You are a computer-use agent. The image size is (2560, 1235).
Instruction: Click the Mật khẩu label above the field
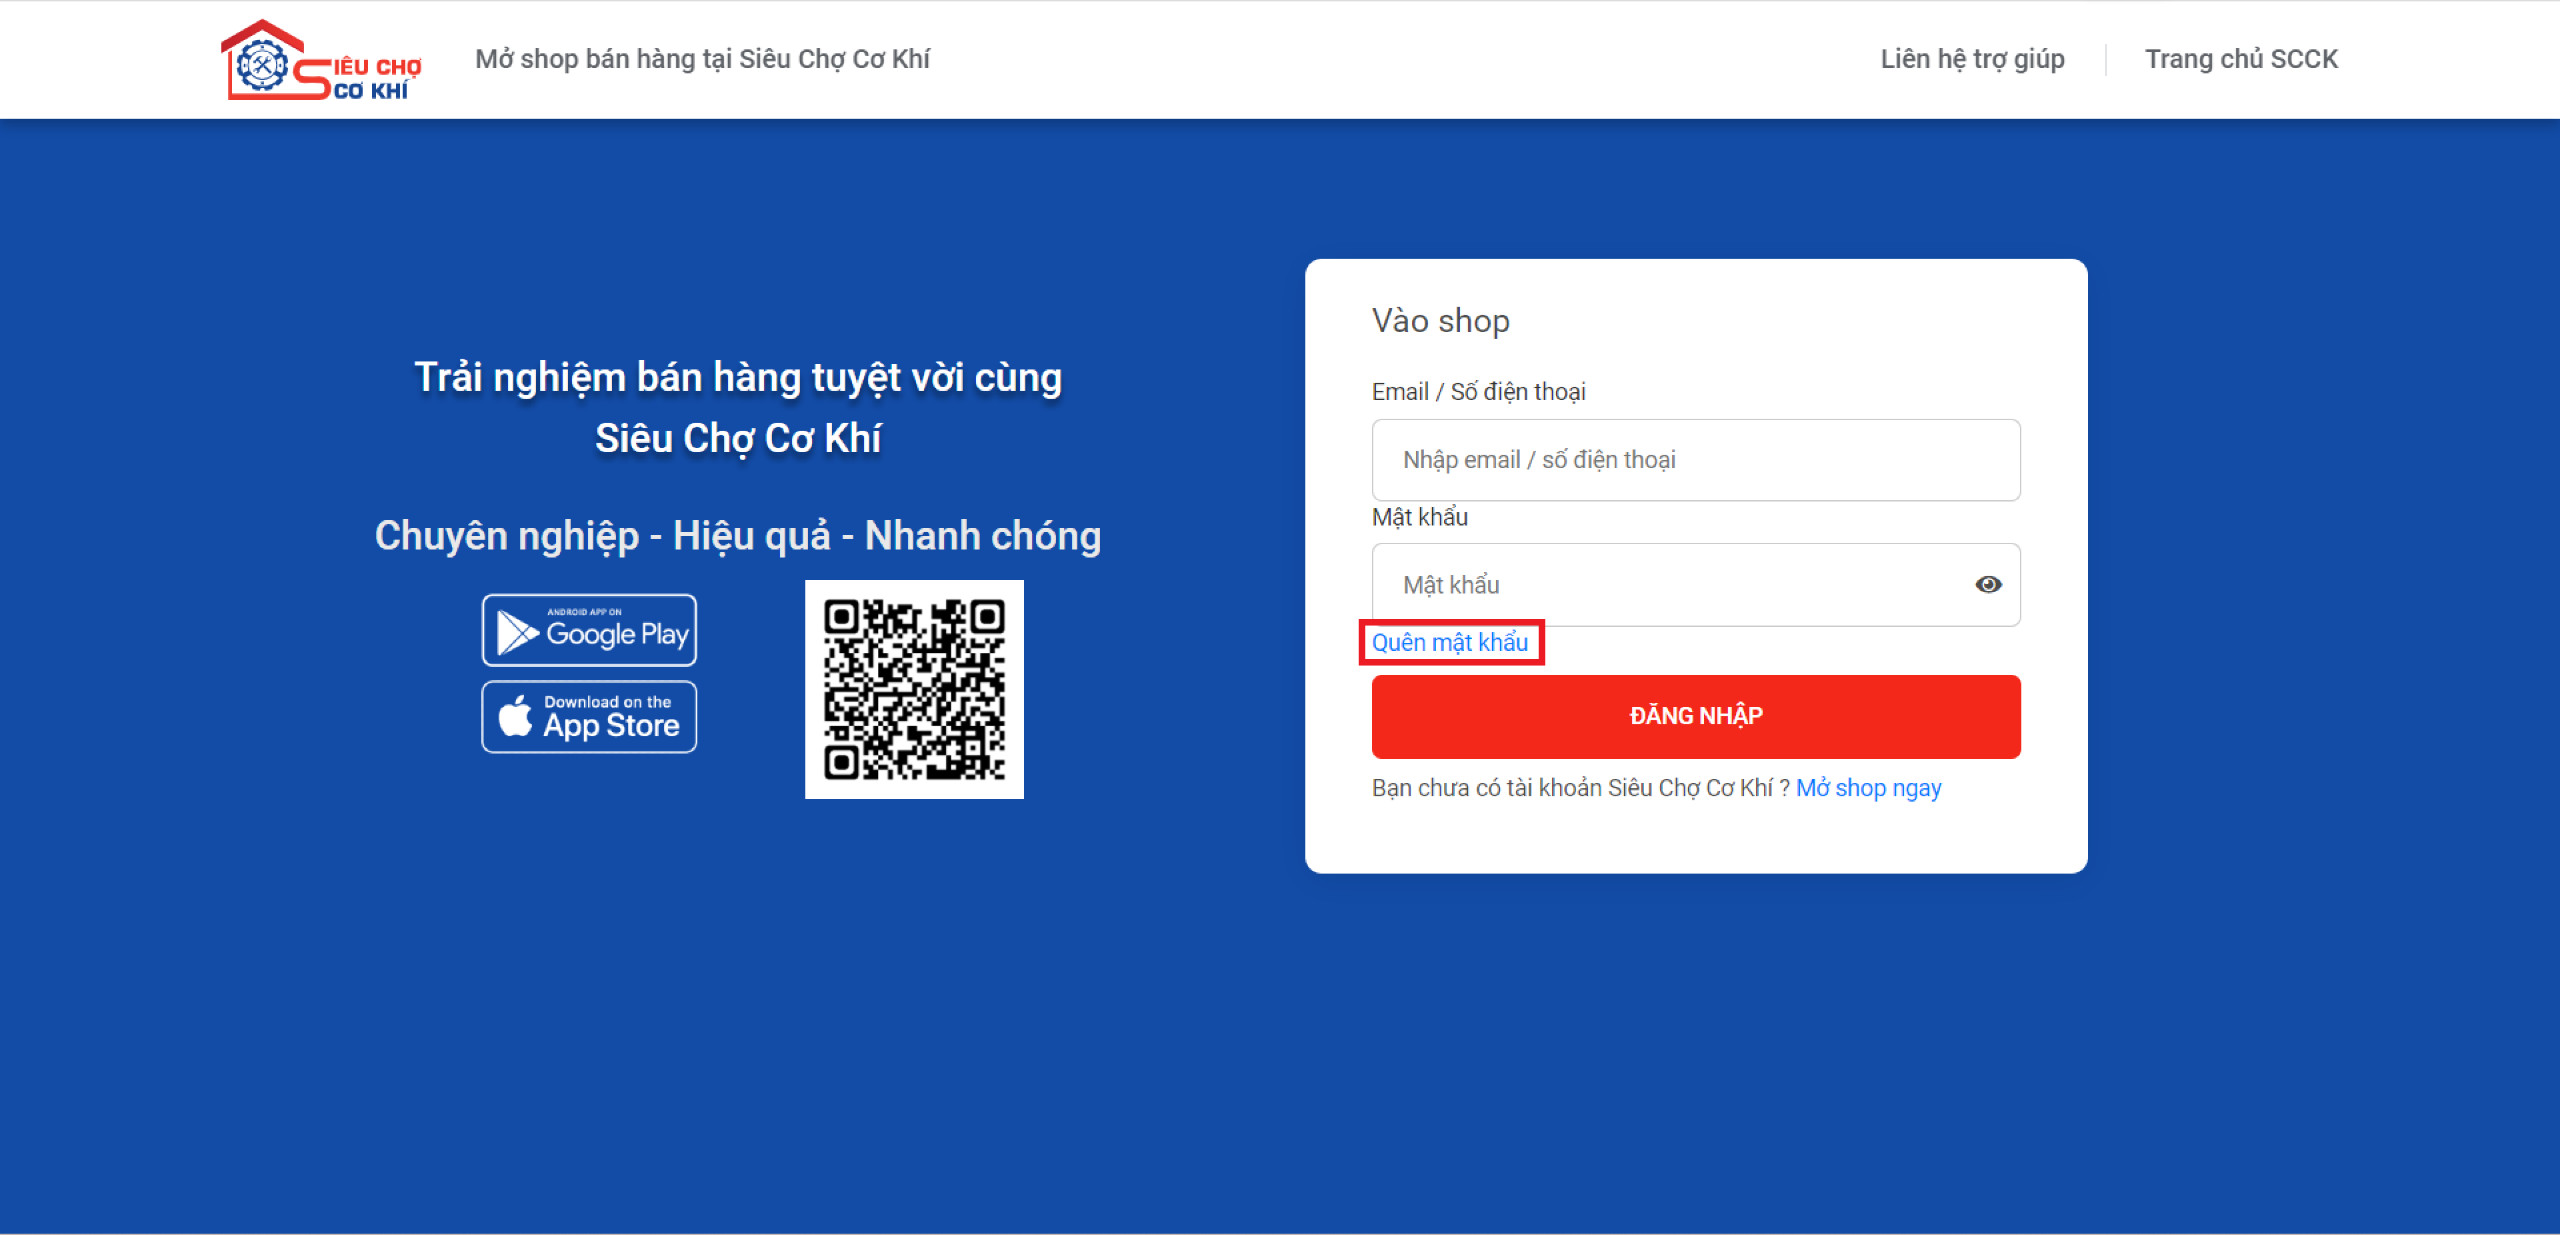coord(1419,517)
